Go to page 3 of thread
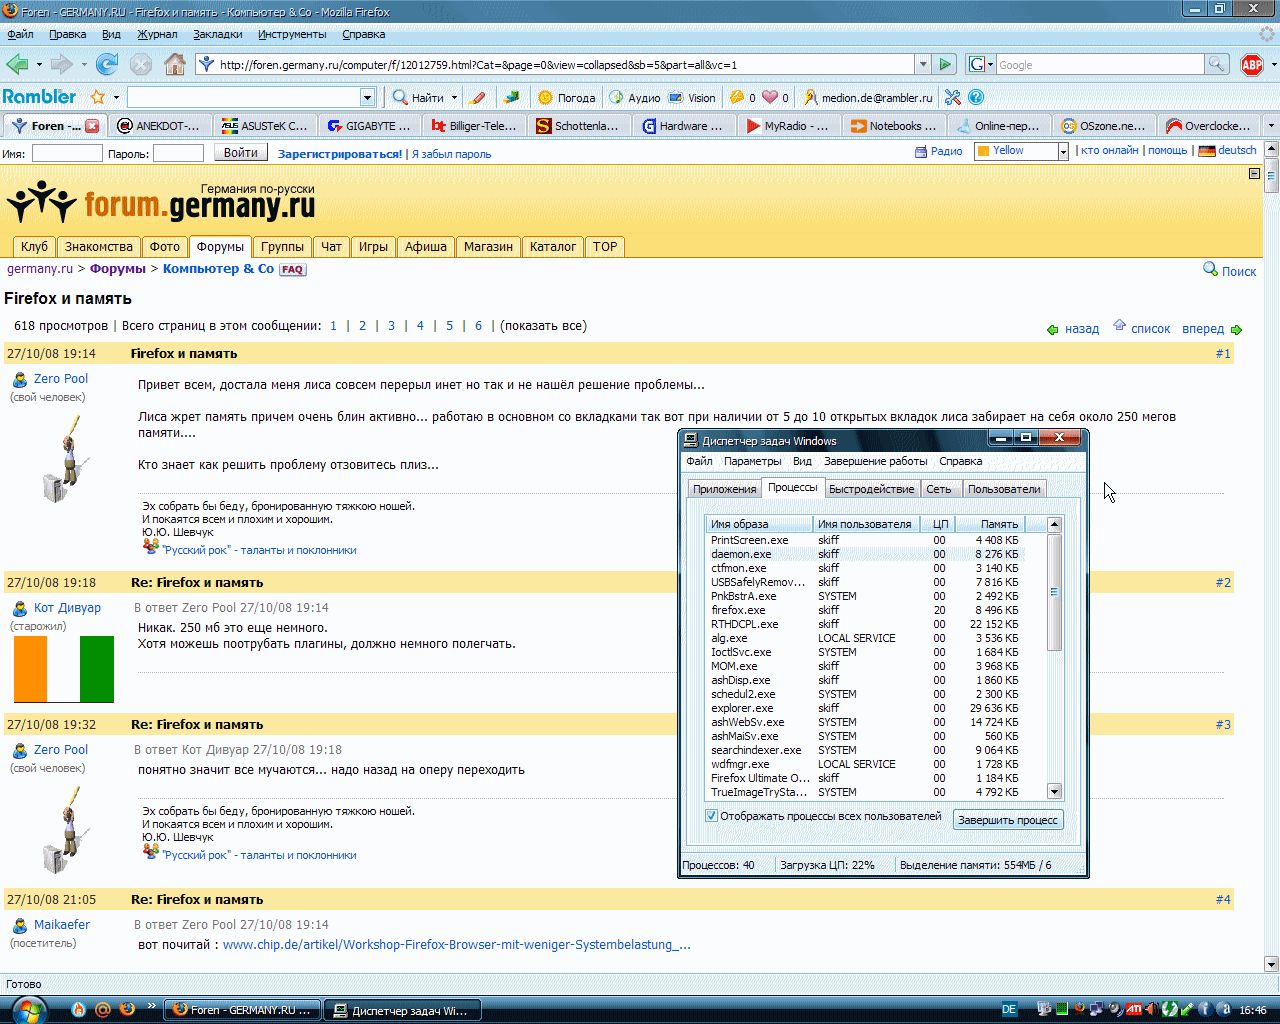Screen dimensions: 1280x1024 tap(391, 326)
